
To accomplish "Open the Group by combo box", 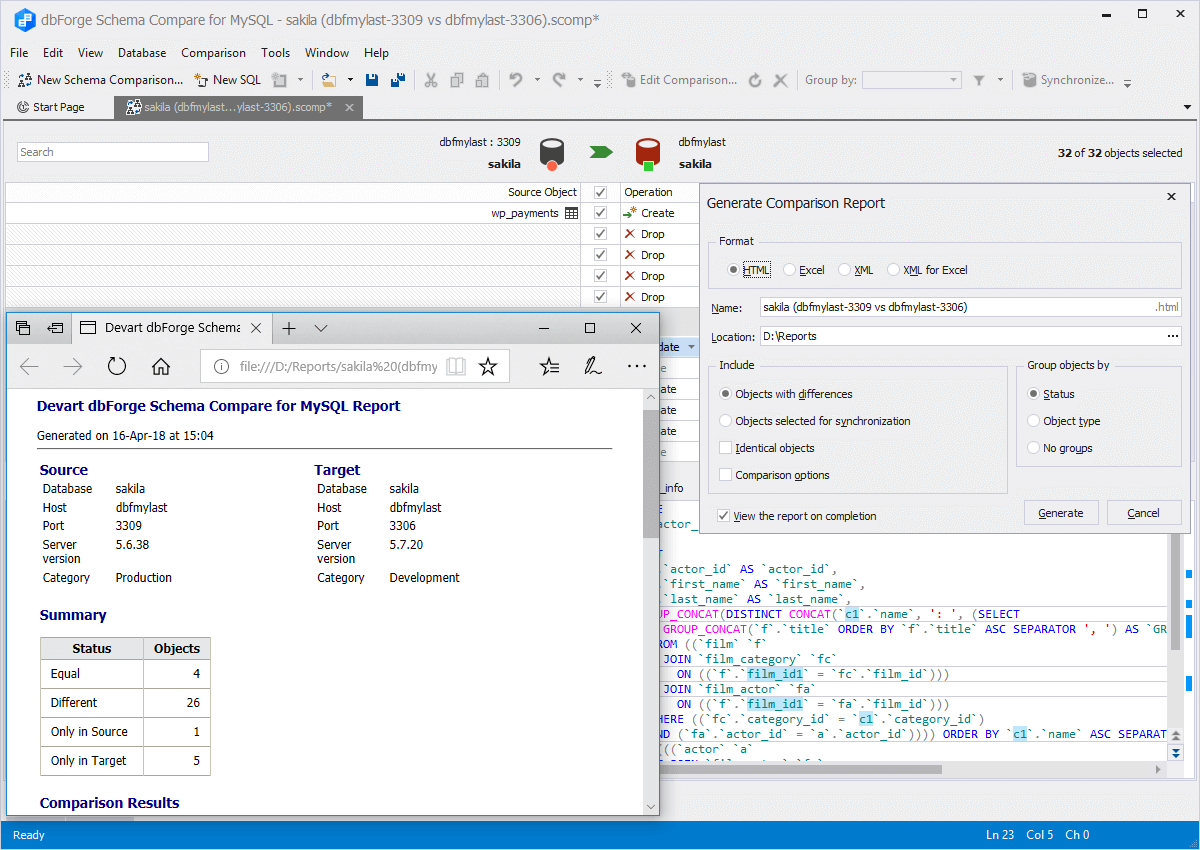I will [x=912, y=80].
